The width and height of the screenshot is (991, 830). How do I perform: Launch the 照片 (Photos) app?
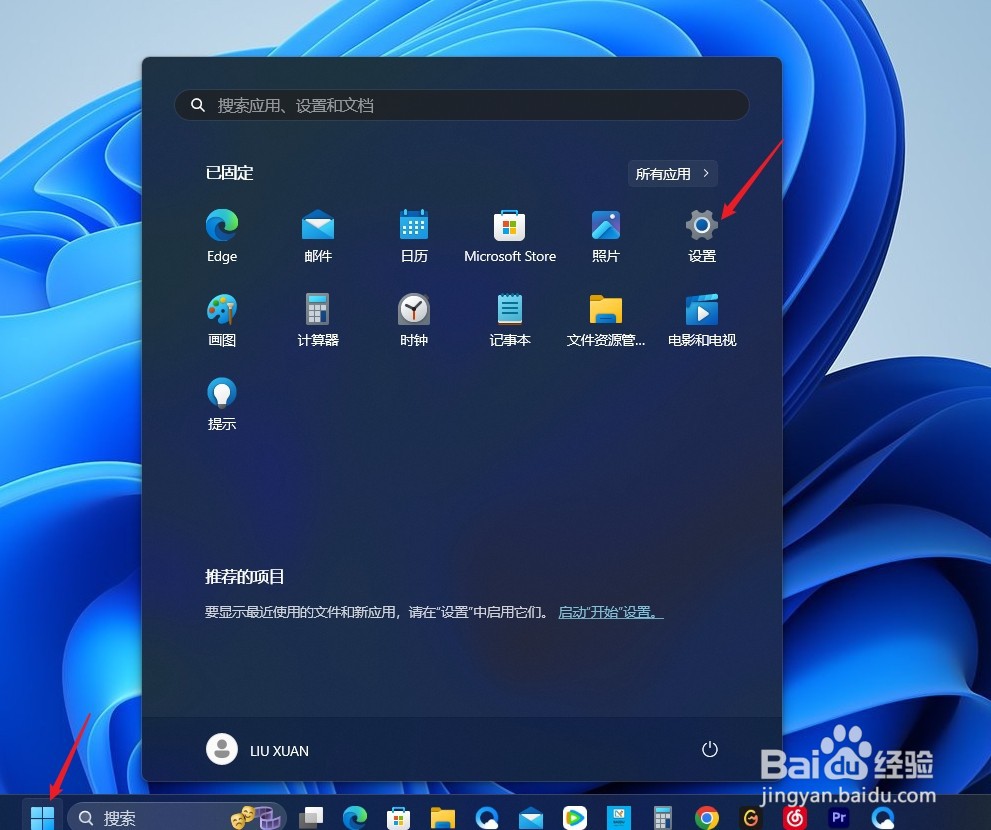pyautogui.click(x=605, y=235)
